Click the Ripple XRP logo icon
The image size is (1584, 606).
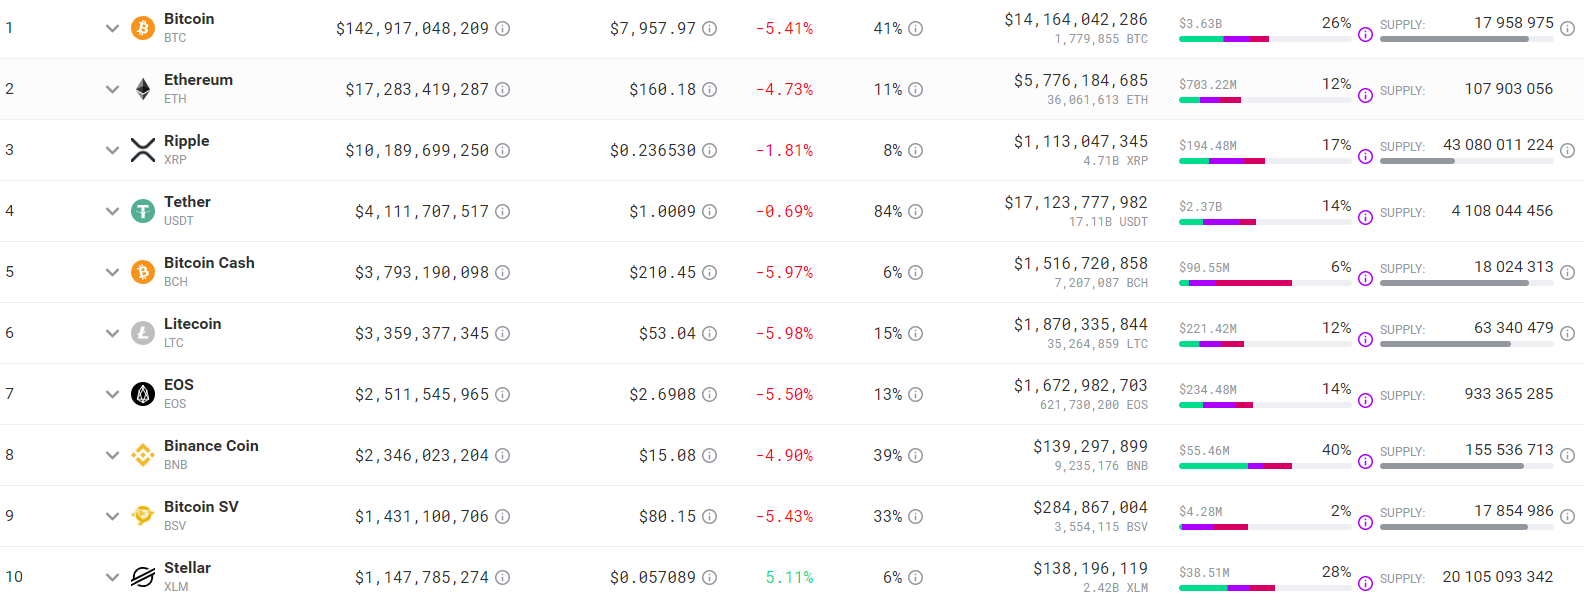(143, 150)
